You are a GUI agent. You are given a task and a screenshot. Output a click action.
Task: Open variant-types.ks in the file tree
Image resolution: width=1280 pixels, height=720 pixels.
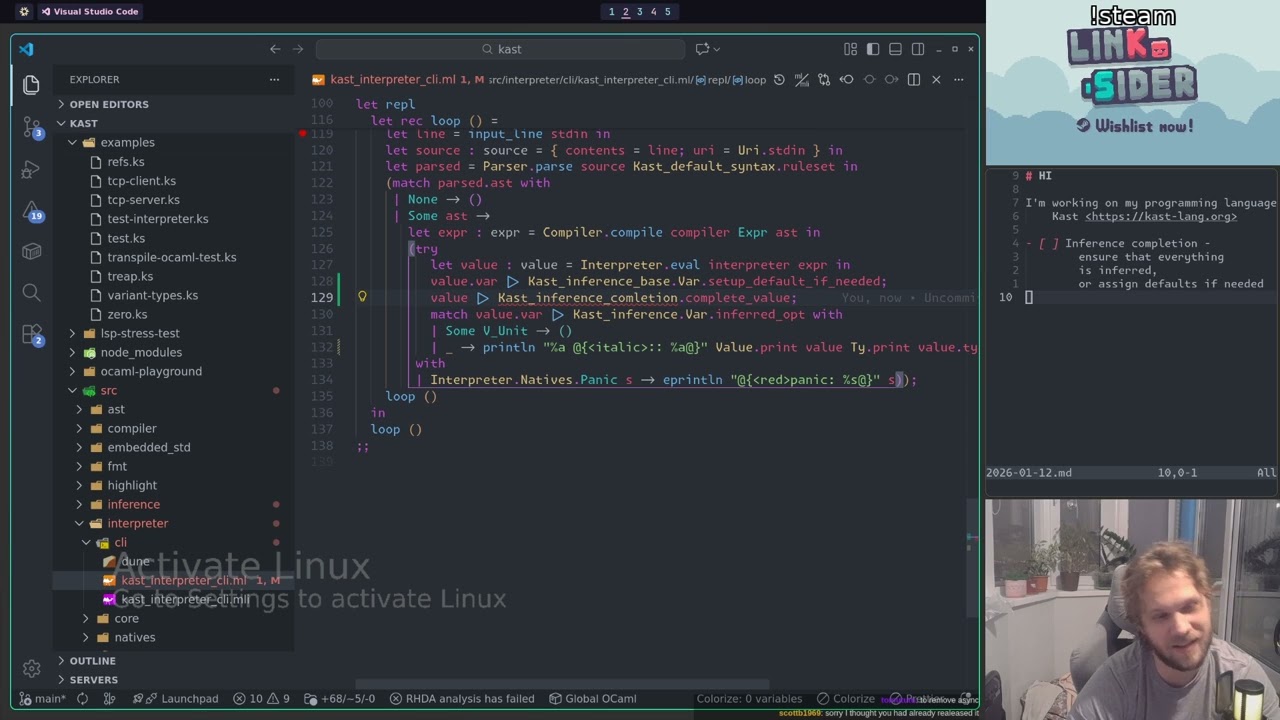[x=153, y=295]
